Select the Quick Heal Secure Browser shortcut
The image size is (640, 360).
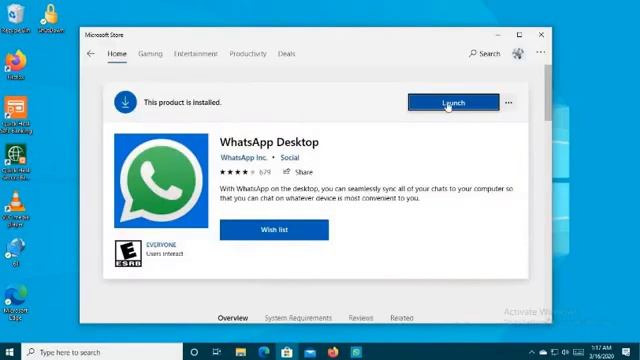pyautogui.click(x=16, y=162)
